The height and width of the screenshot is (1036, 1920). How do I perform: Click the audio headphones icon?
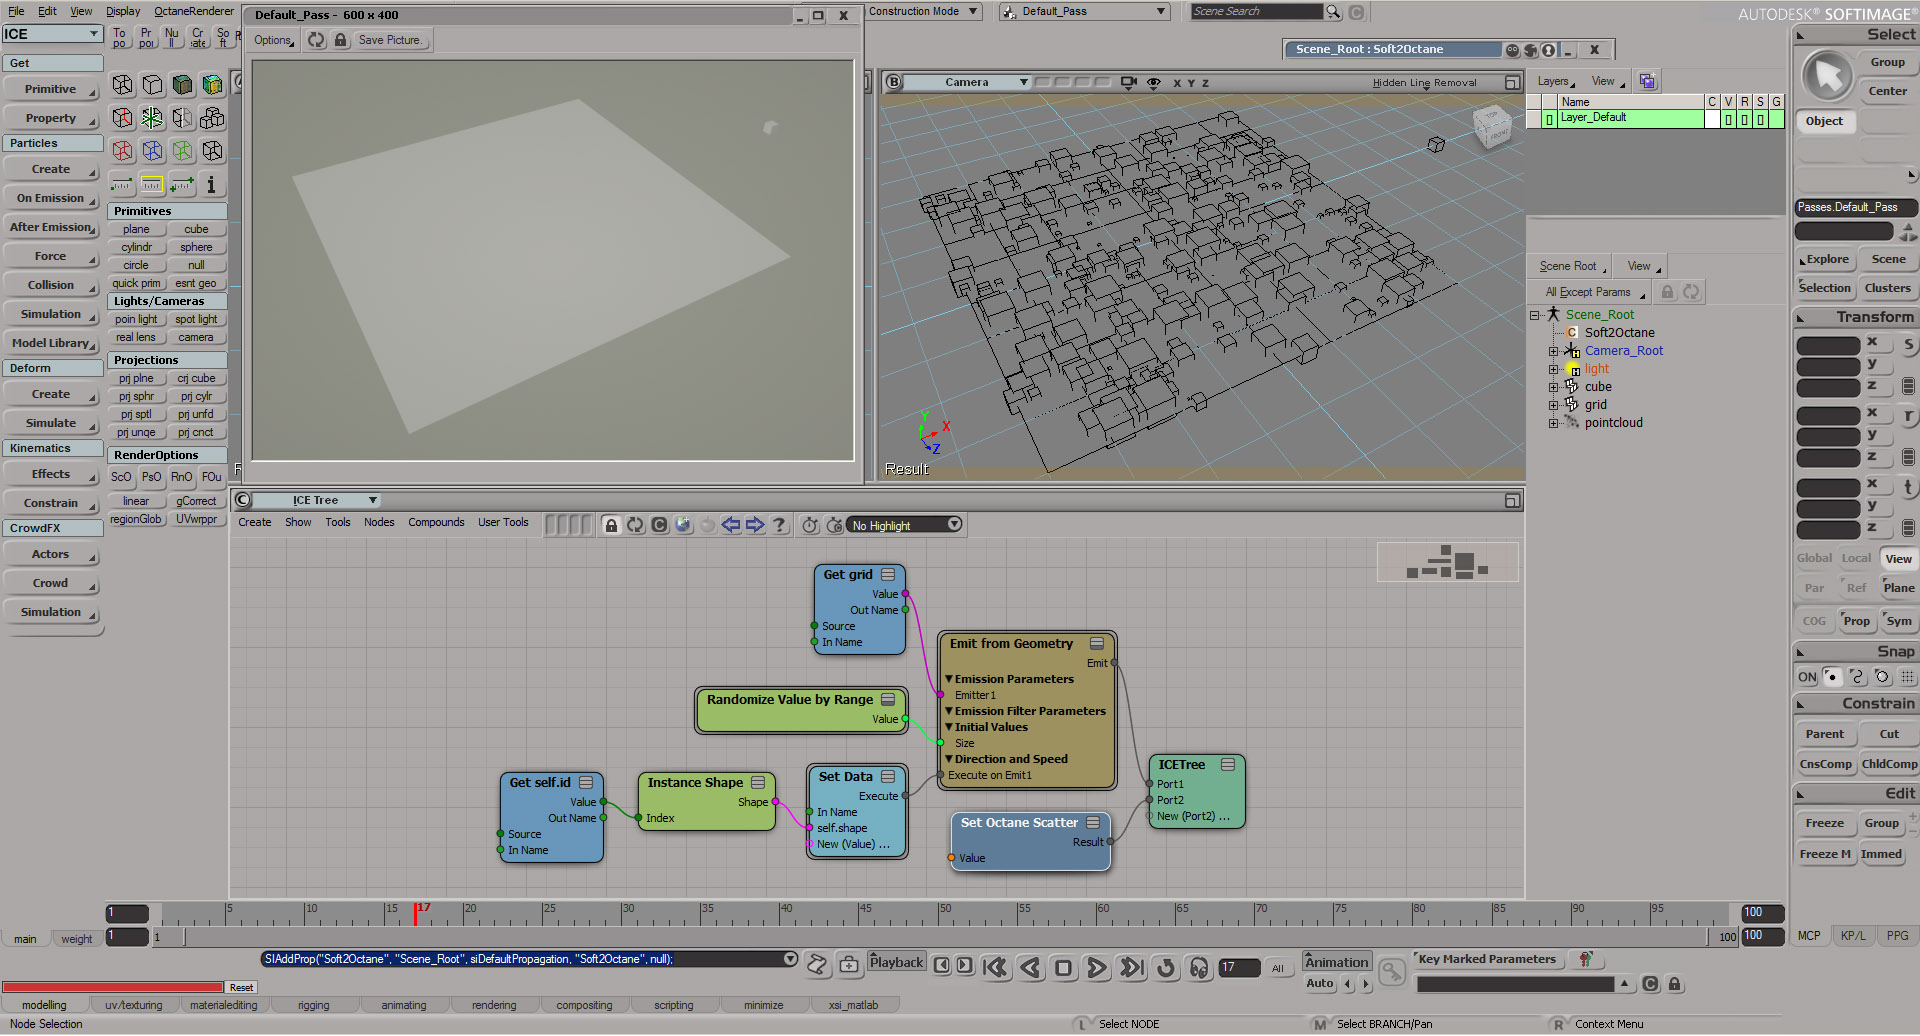(1199, 967)
